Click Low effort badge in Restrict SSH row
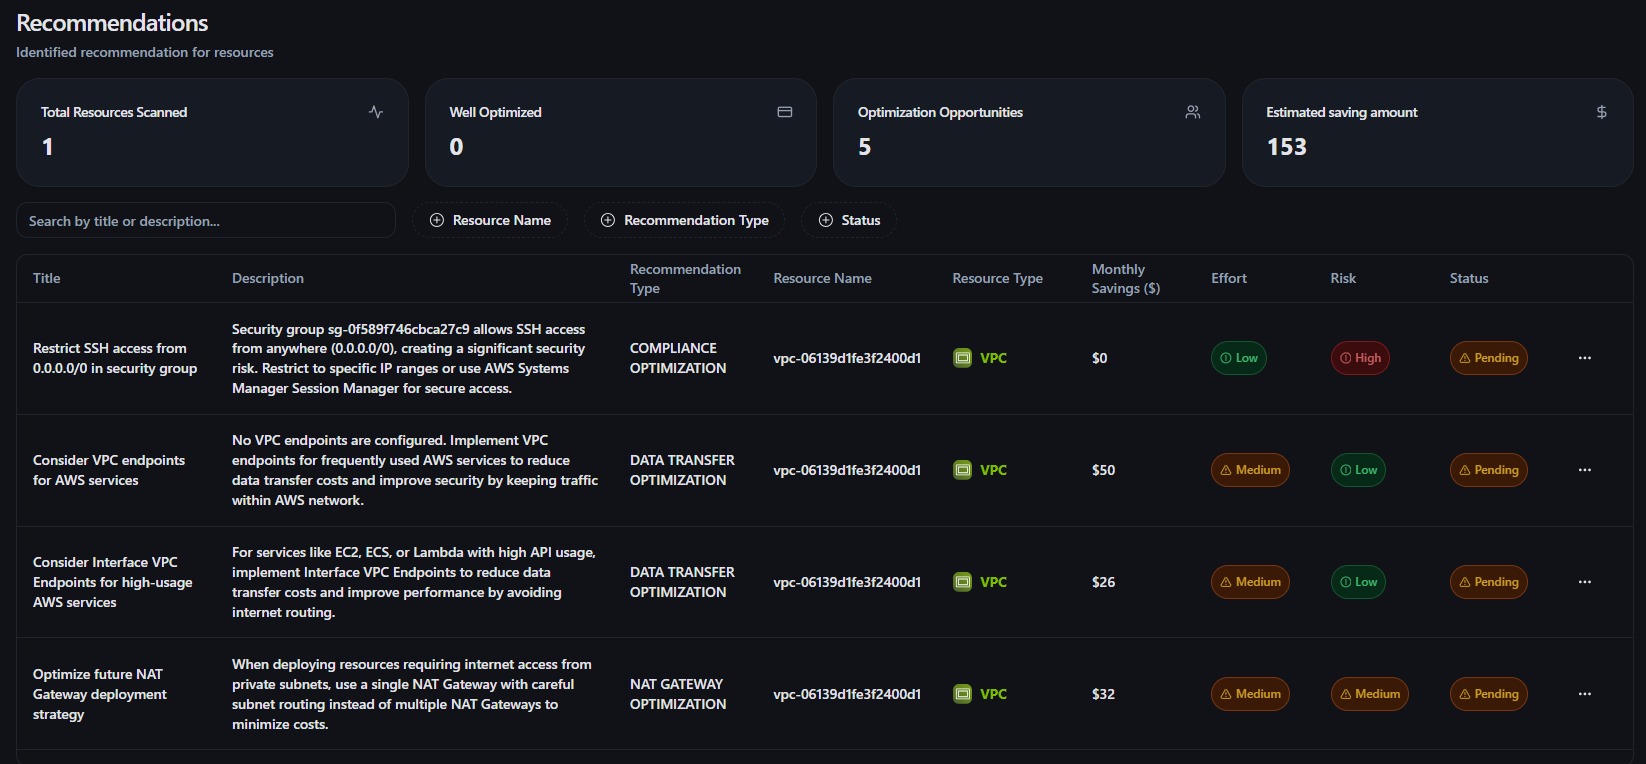The image size is (1646, 764). 1239,358
